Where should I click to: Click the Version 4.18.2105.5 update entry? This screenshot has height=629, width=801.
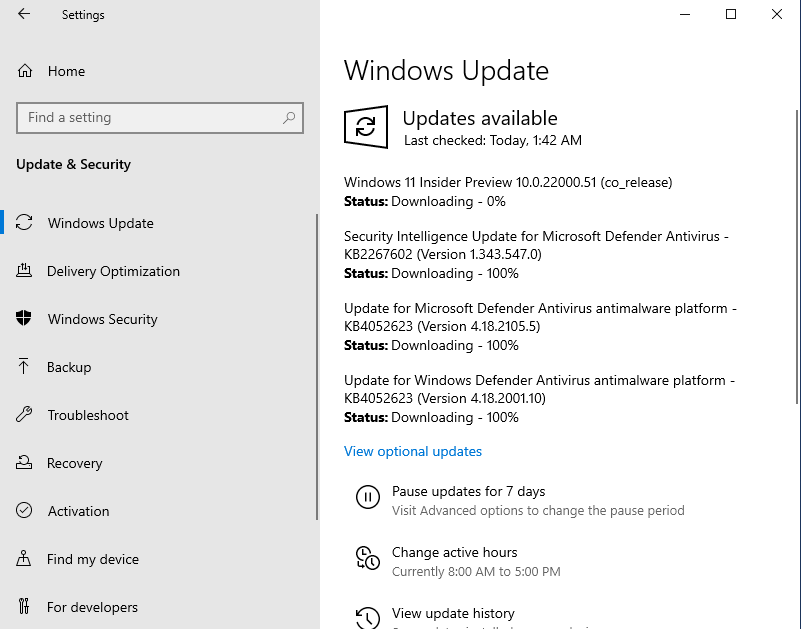point(540,317)
